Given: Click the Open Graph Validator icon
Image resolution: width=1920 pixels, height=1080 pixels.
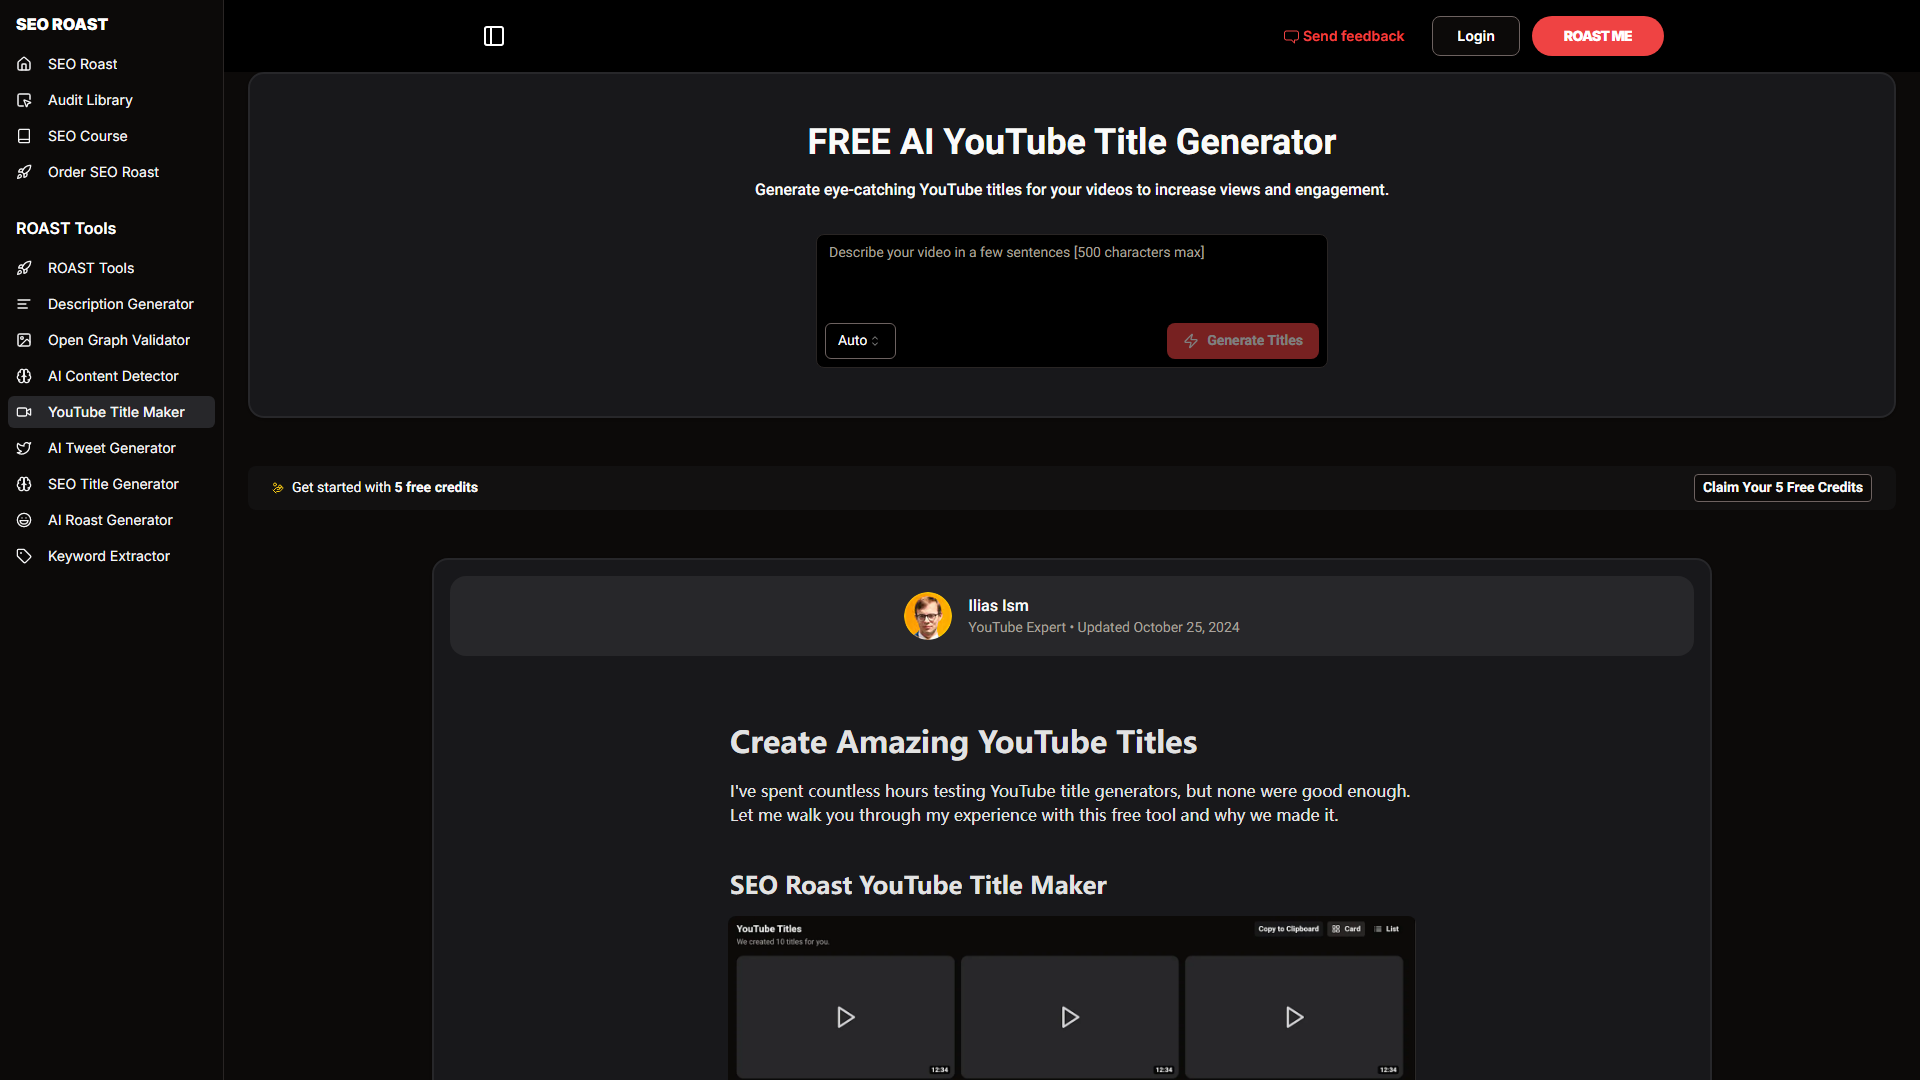Looking at the screenshot, I should (24, 339).
